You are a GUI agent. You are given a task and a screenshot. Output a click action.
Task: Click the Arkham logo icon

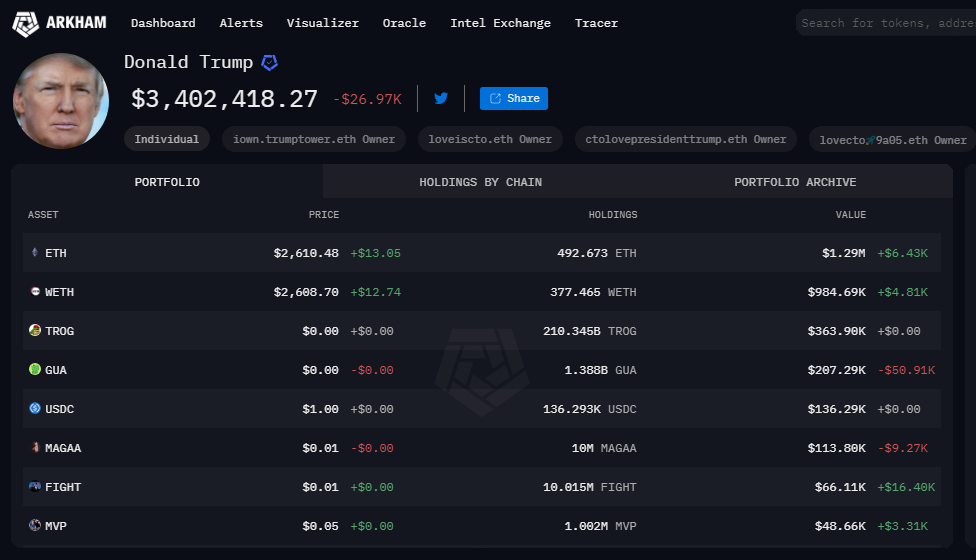point(26,23)
